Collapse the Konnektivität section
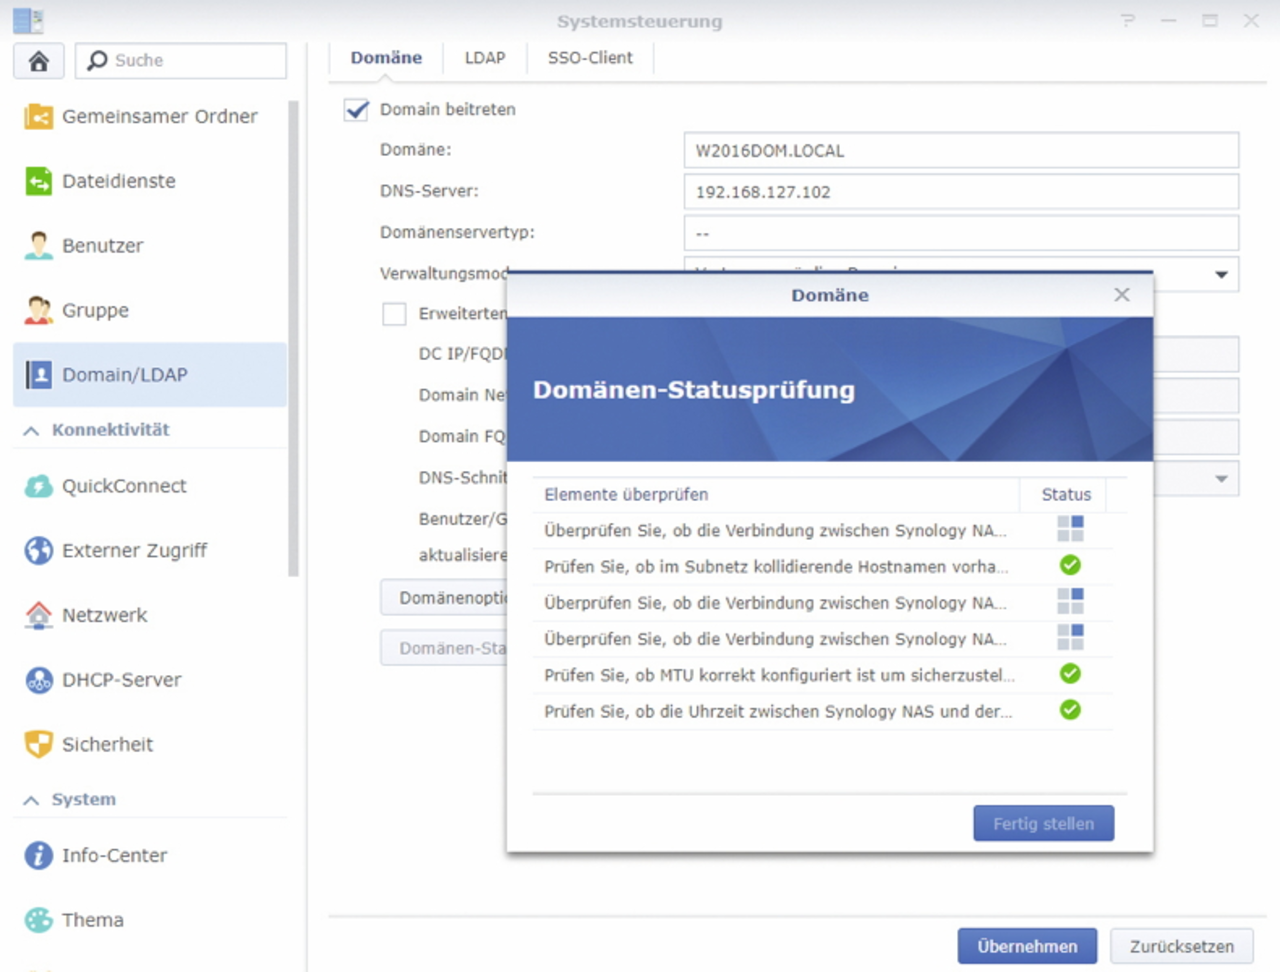The width and height of the screenshot is (1280, 972). [32, 431]
